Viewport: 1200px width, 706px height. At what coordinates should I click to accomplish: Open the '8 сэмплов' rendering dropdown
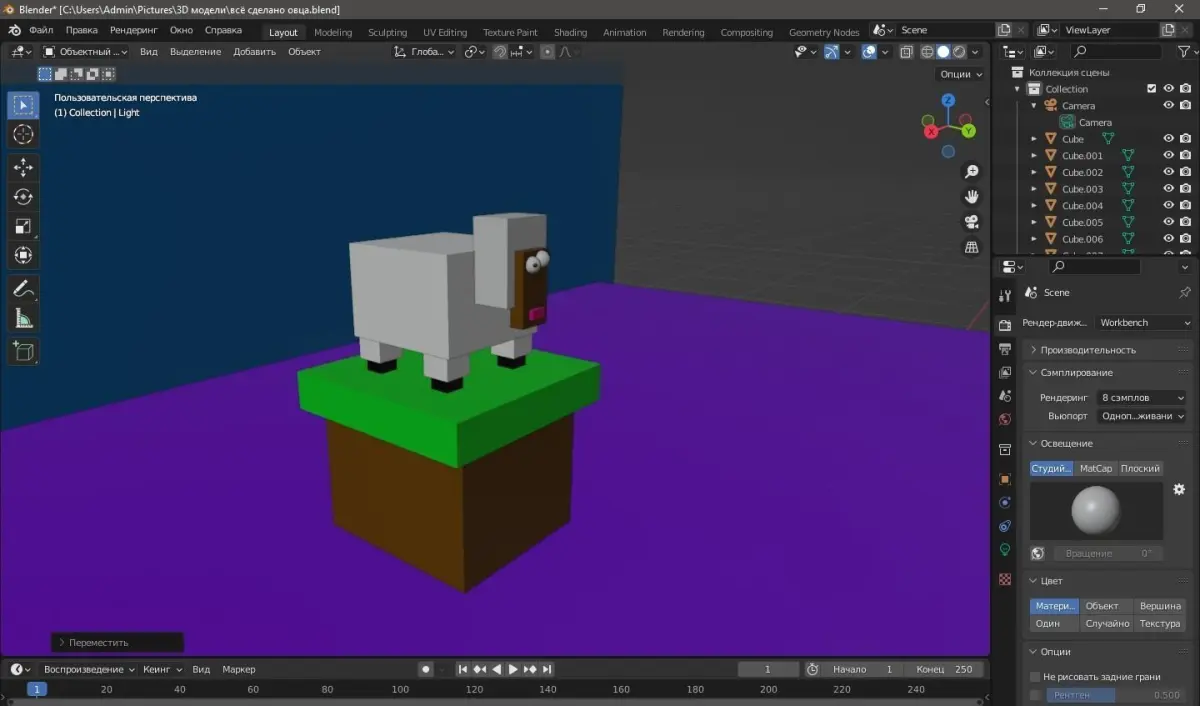(1140, 397)
